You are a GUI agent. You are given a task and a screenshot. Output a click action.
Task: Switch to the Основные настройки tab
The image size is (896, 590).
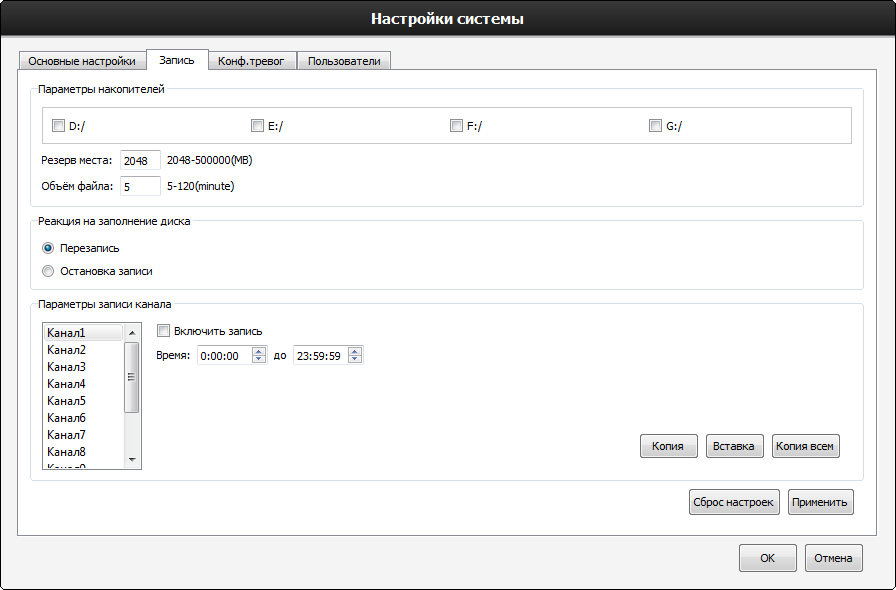point(82,61)
